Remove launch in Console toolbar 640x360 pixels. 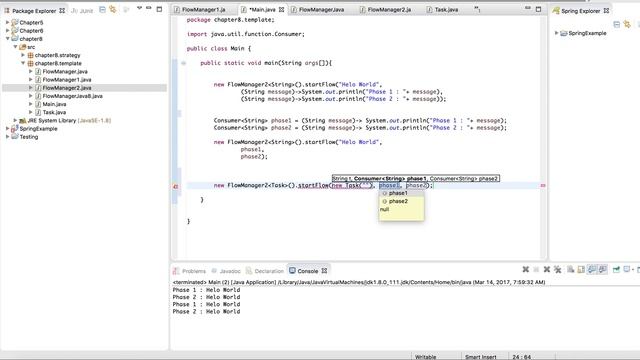pos(547,269)
